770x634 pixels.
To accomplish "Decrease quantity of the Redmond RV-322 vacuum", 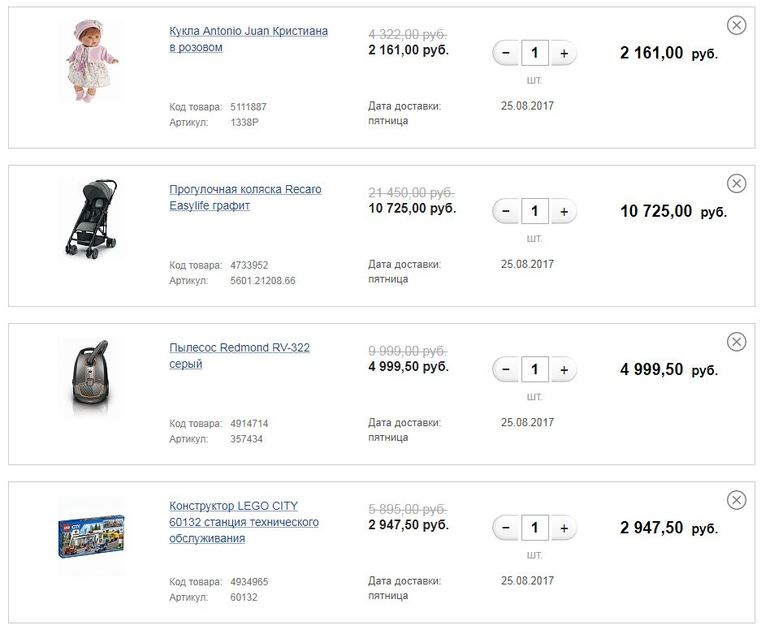I will [506, 370].
